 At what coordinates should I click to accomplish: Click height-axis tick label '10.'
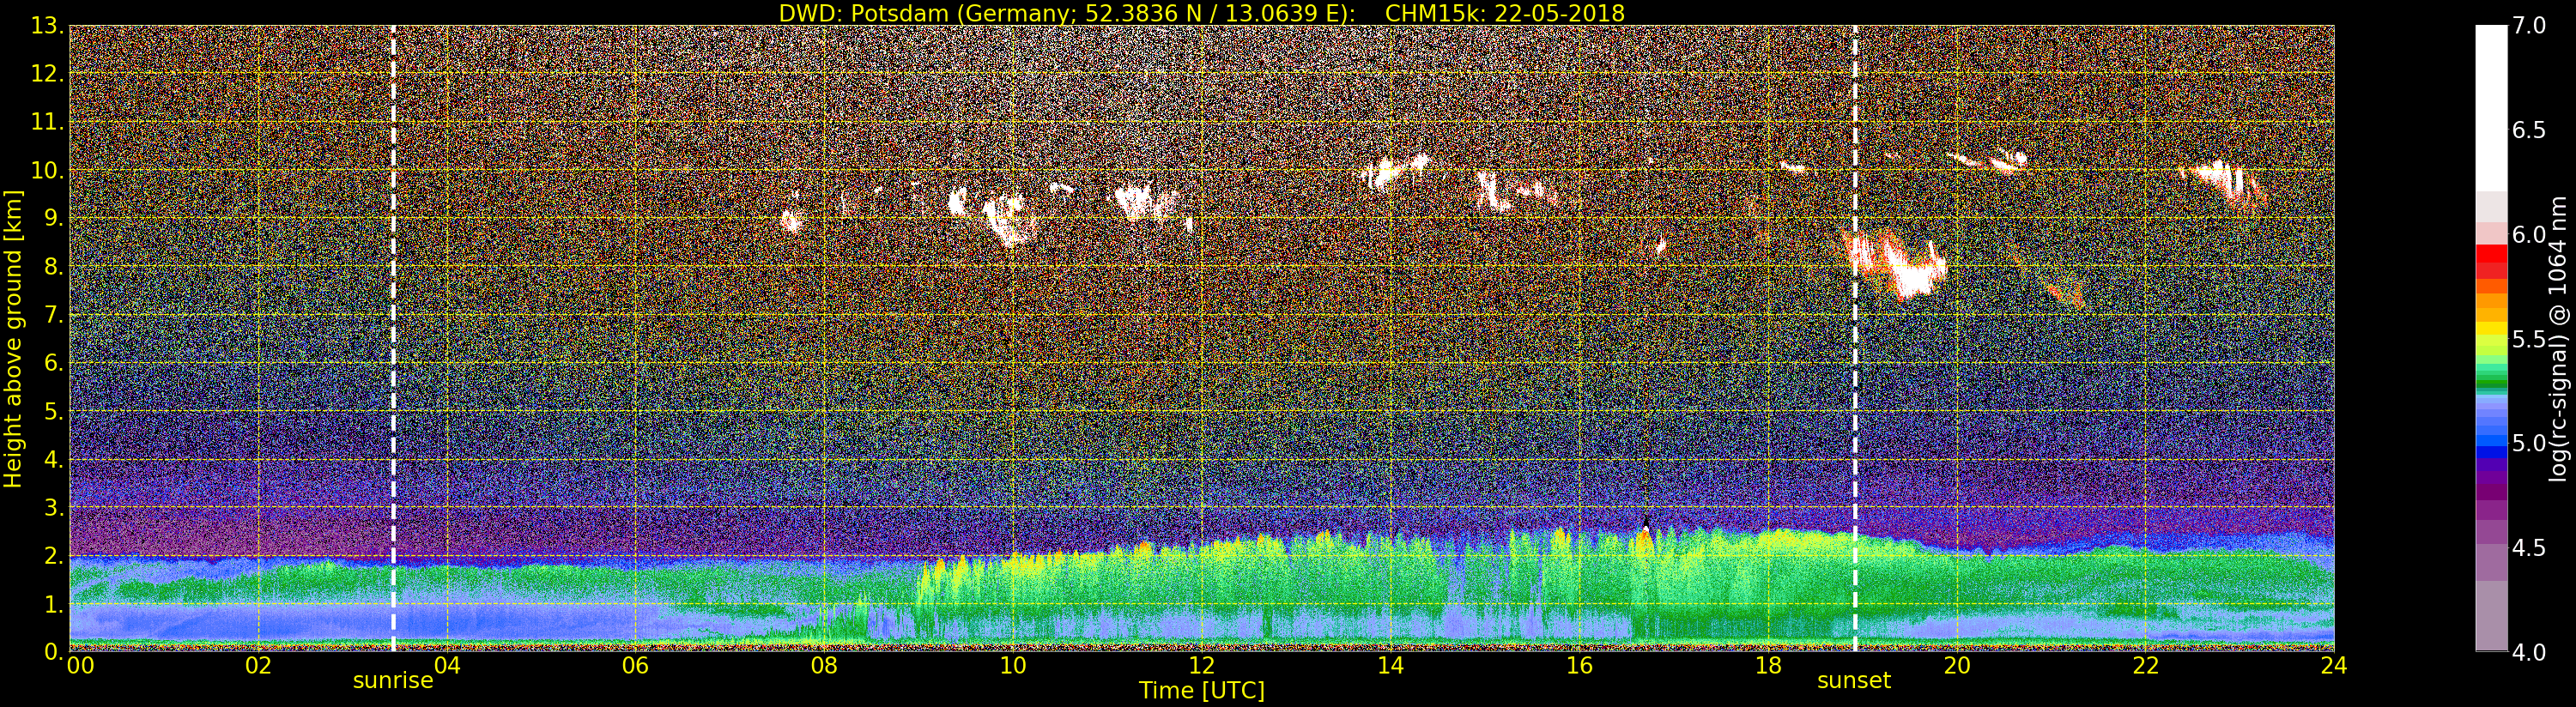(x=48, y=170)
